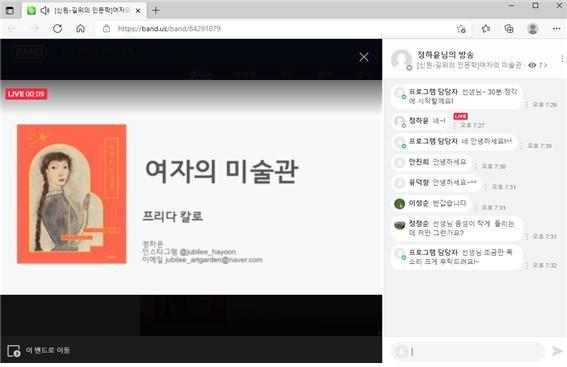Viewport: 567px width, 367px height.
Task: Open options for 오후 7:32 프로그램 담당자 message
Action: coord(526,265)
